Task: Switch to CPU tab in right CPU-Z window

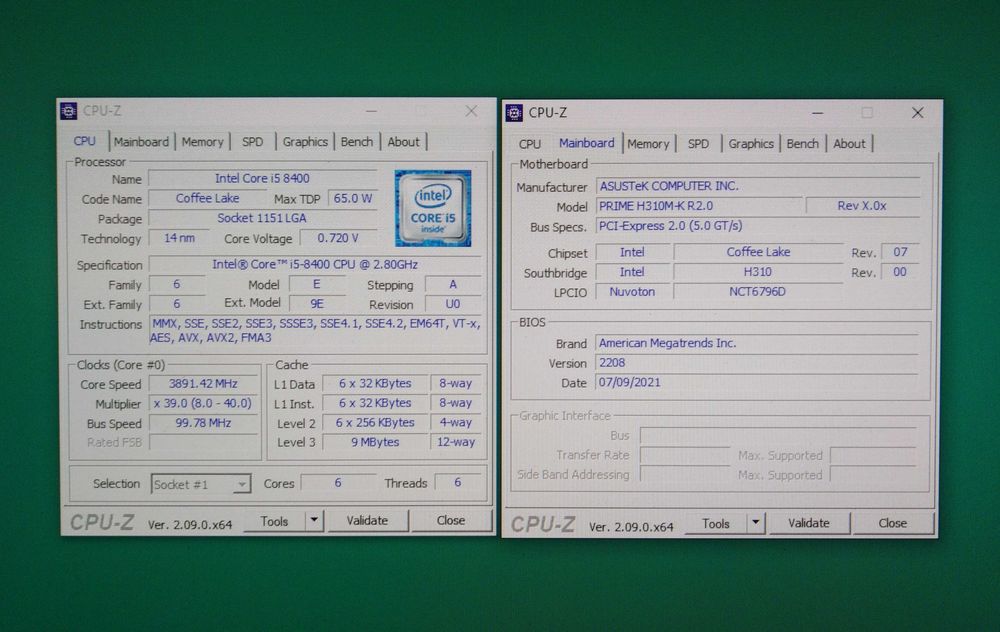Action: pyautogui.click(x=529, y=144)
